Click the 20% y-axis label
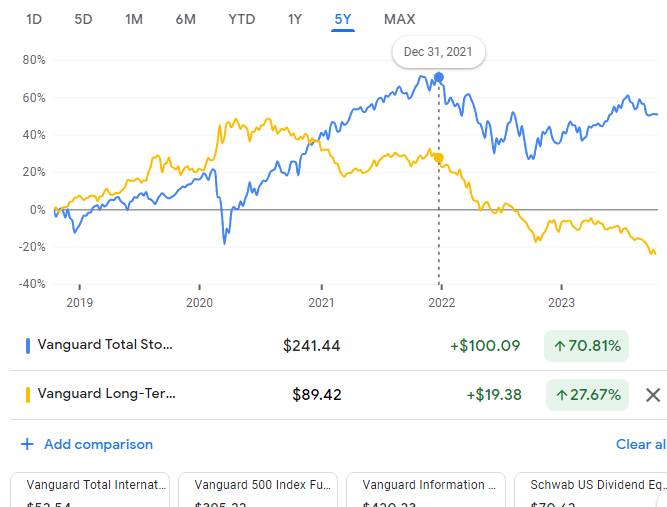The image size is (667, 507). pyautogui.click(x=34, y=172)
